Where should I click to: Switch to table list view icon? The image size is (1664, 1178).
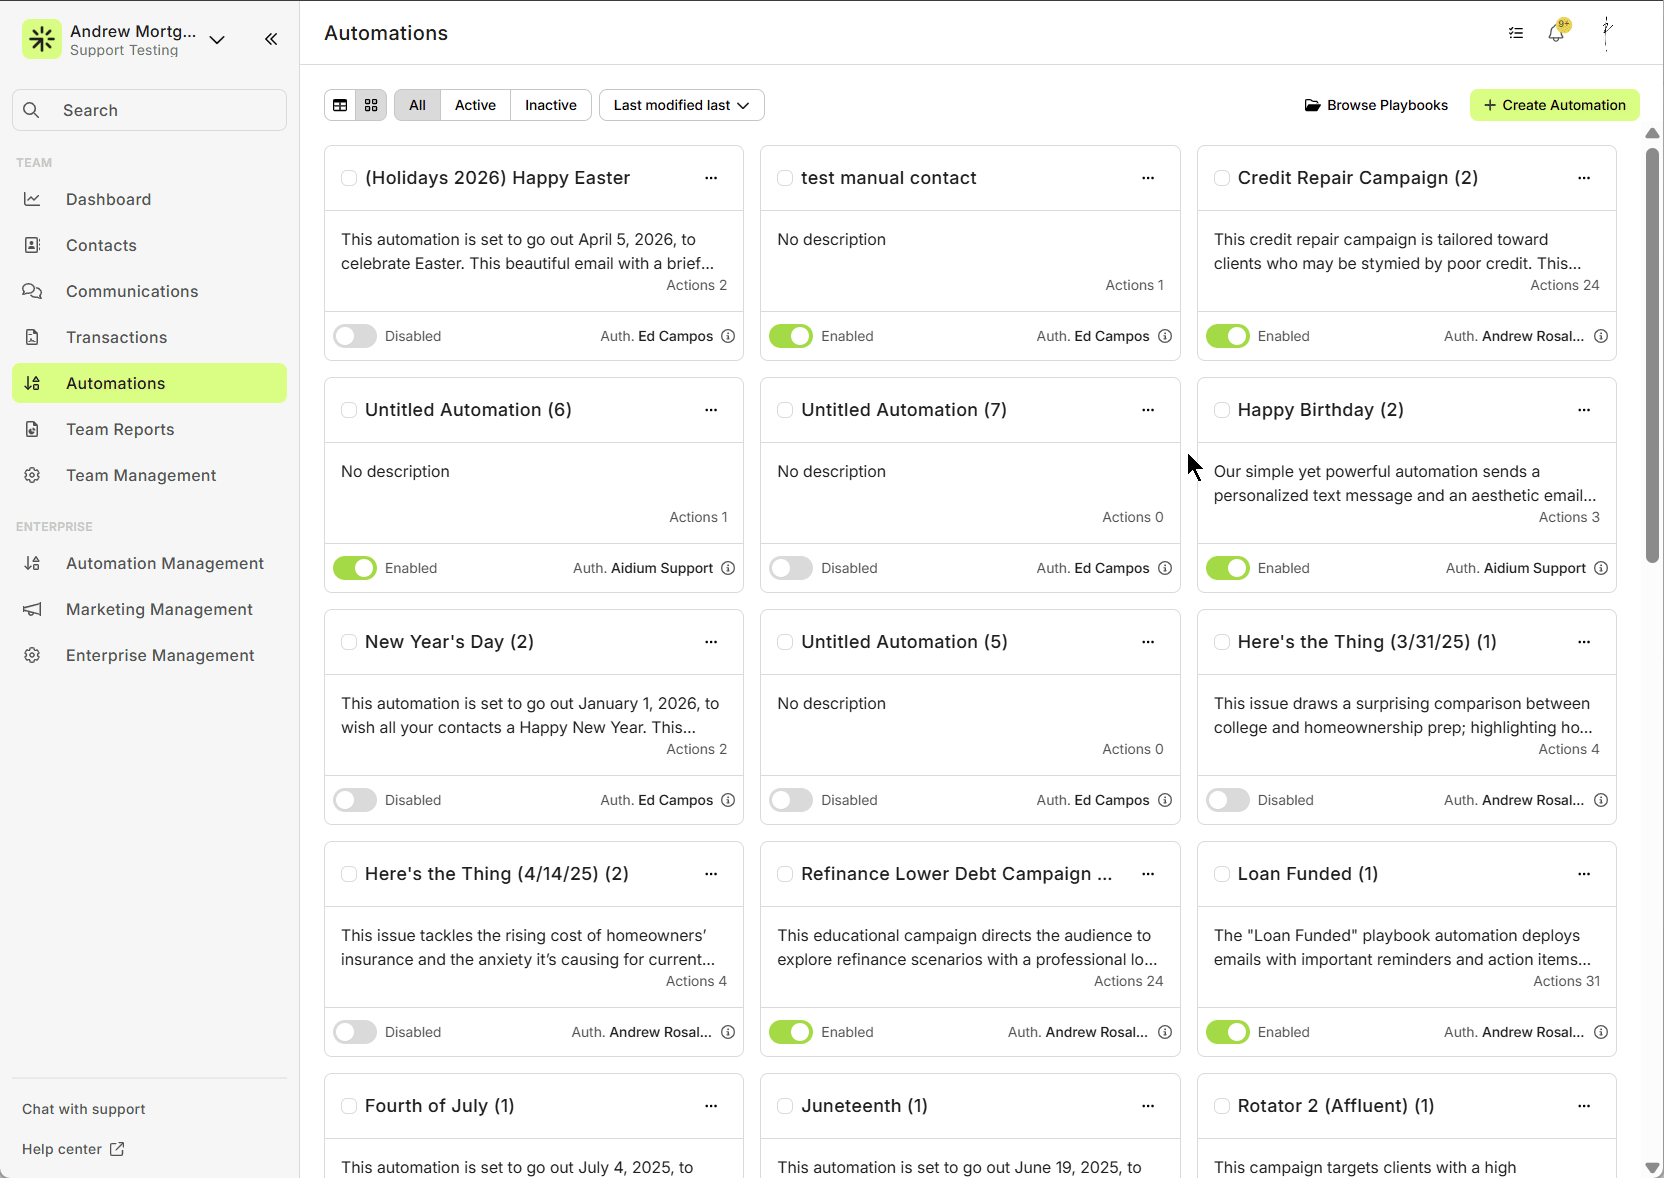(340, 105)
